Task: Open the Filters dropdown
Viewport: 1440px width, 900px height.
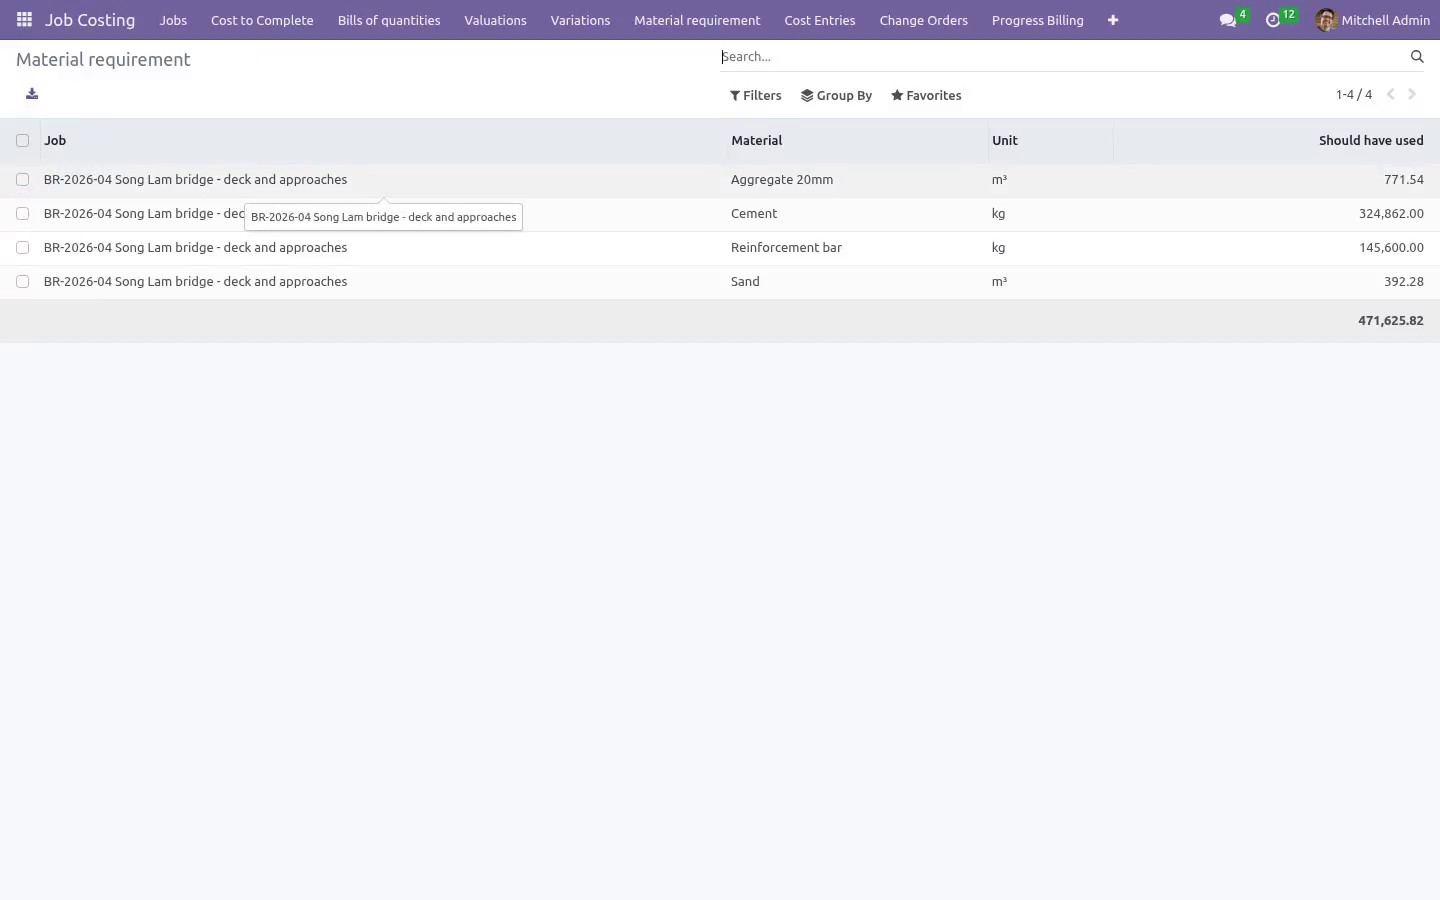Action: (756, 96)
